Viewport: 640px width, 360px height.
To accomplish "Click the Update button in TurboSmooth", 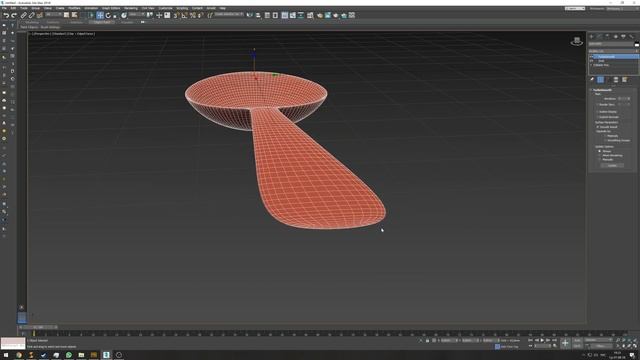I will pyautogui.click(x=612, y=165).
